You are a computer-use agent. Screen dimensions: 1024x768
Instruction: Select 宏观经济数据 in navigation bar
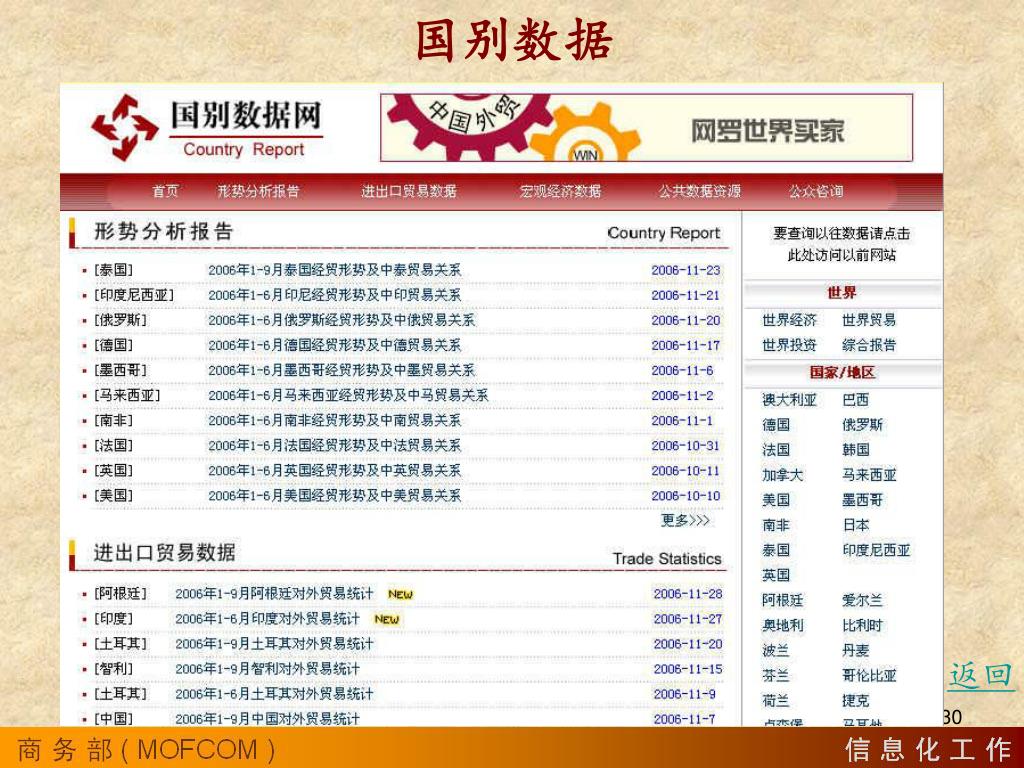[x=560, y=191]
